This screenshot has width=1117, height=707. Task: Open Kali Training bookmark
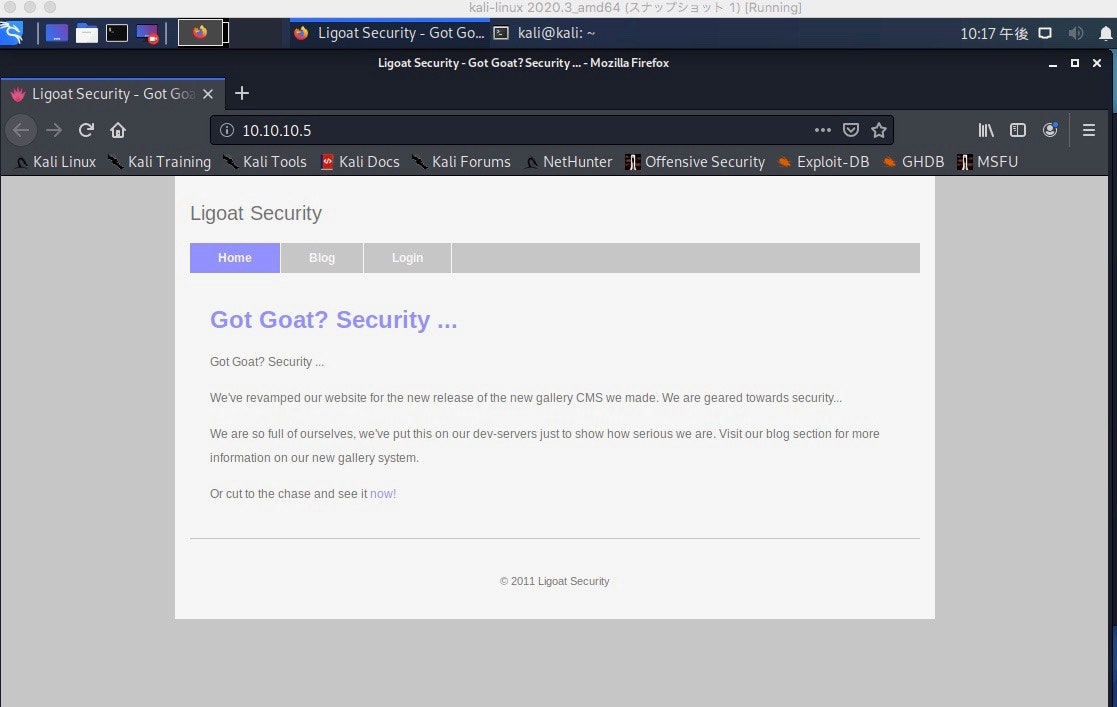(160, 162)
